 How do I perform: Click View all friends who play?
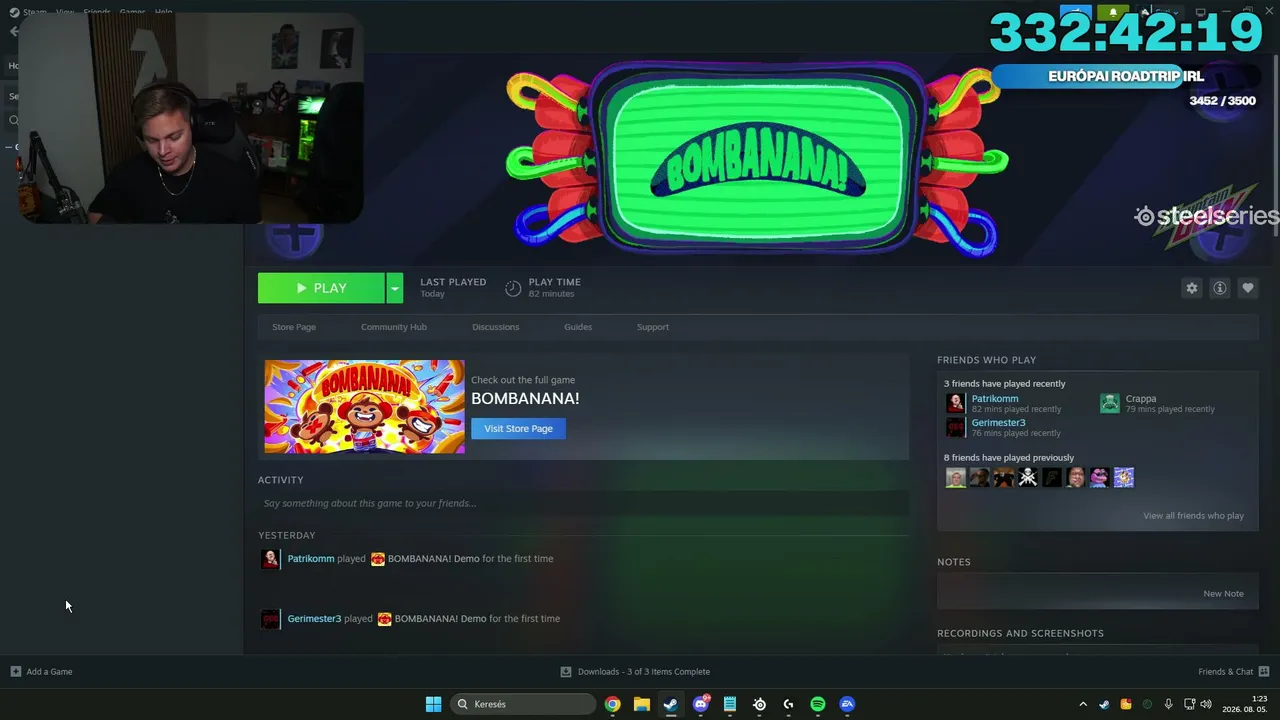[1193, 516]
